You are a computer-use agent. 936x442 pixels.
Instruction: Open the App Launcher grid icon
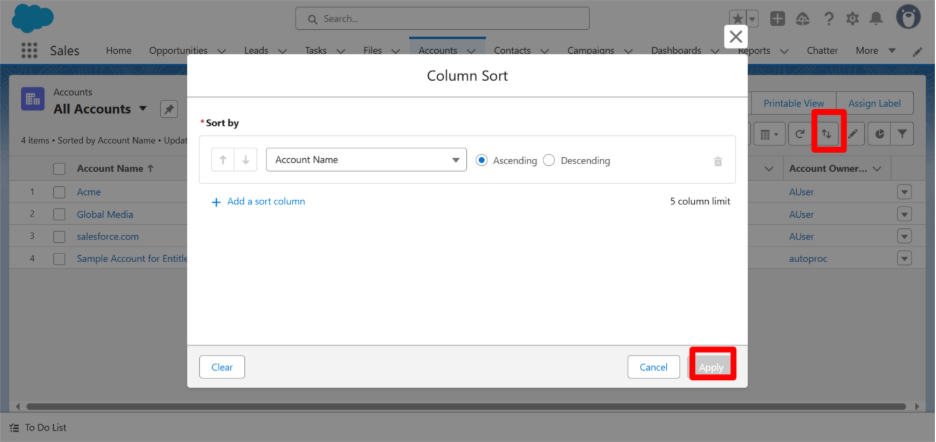[29, 50]
